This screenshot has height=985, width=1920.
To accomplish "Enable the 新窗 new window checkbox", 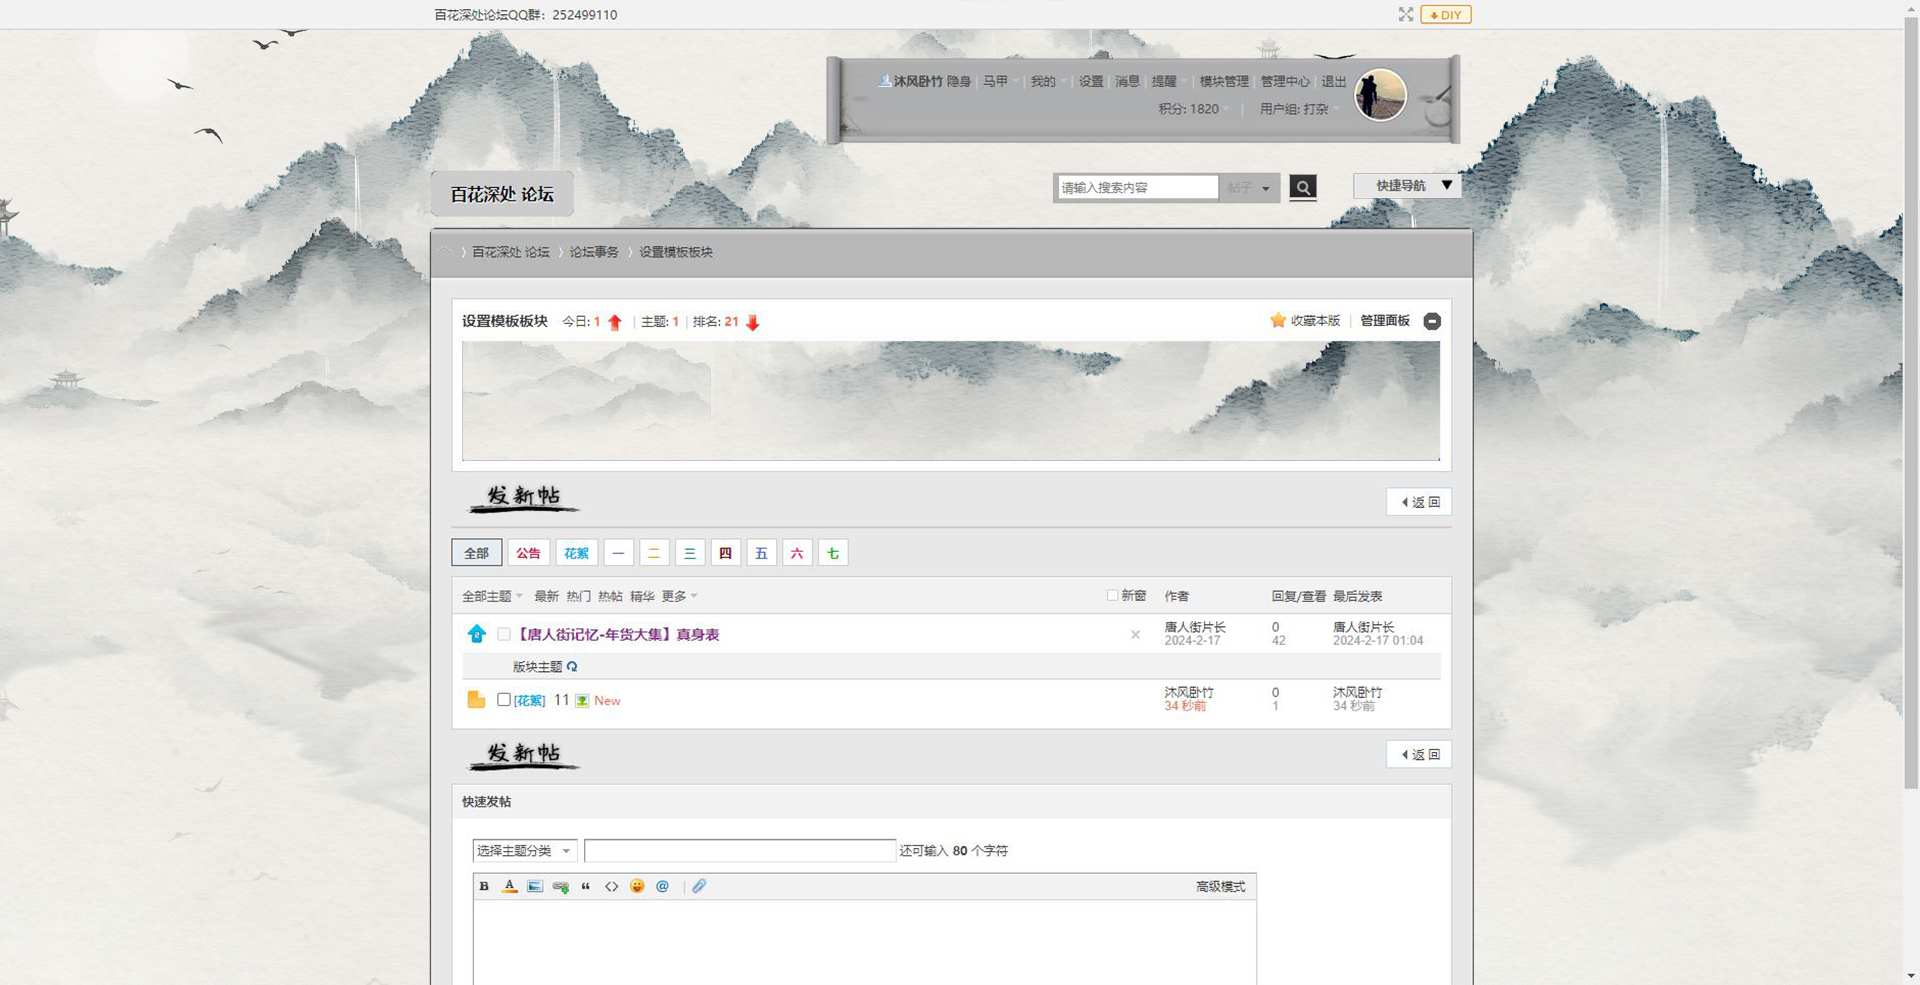I will click(1112, 595).
